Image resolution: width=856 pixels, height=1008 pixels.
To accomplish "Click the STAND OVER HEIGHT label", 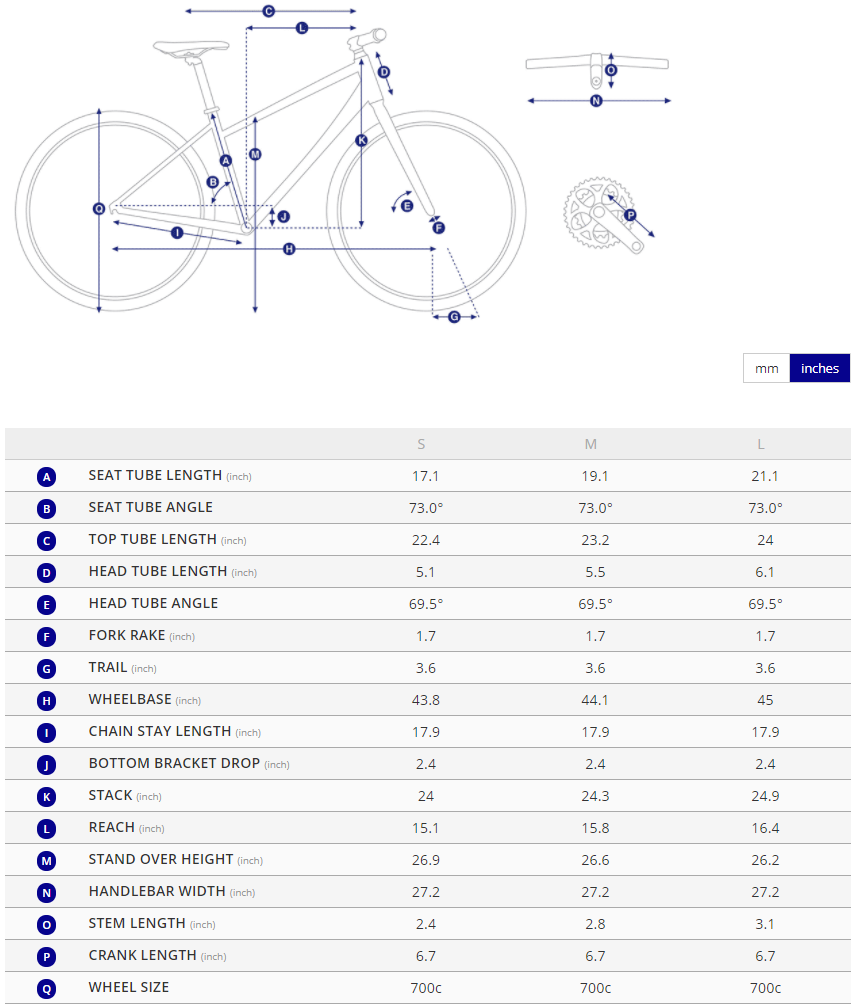I will [x=161, y=859].
